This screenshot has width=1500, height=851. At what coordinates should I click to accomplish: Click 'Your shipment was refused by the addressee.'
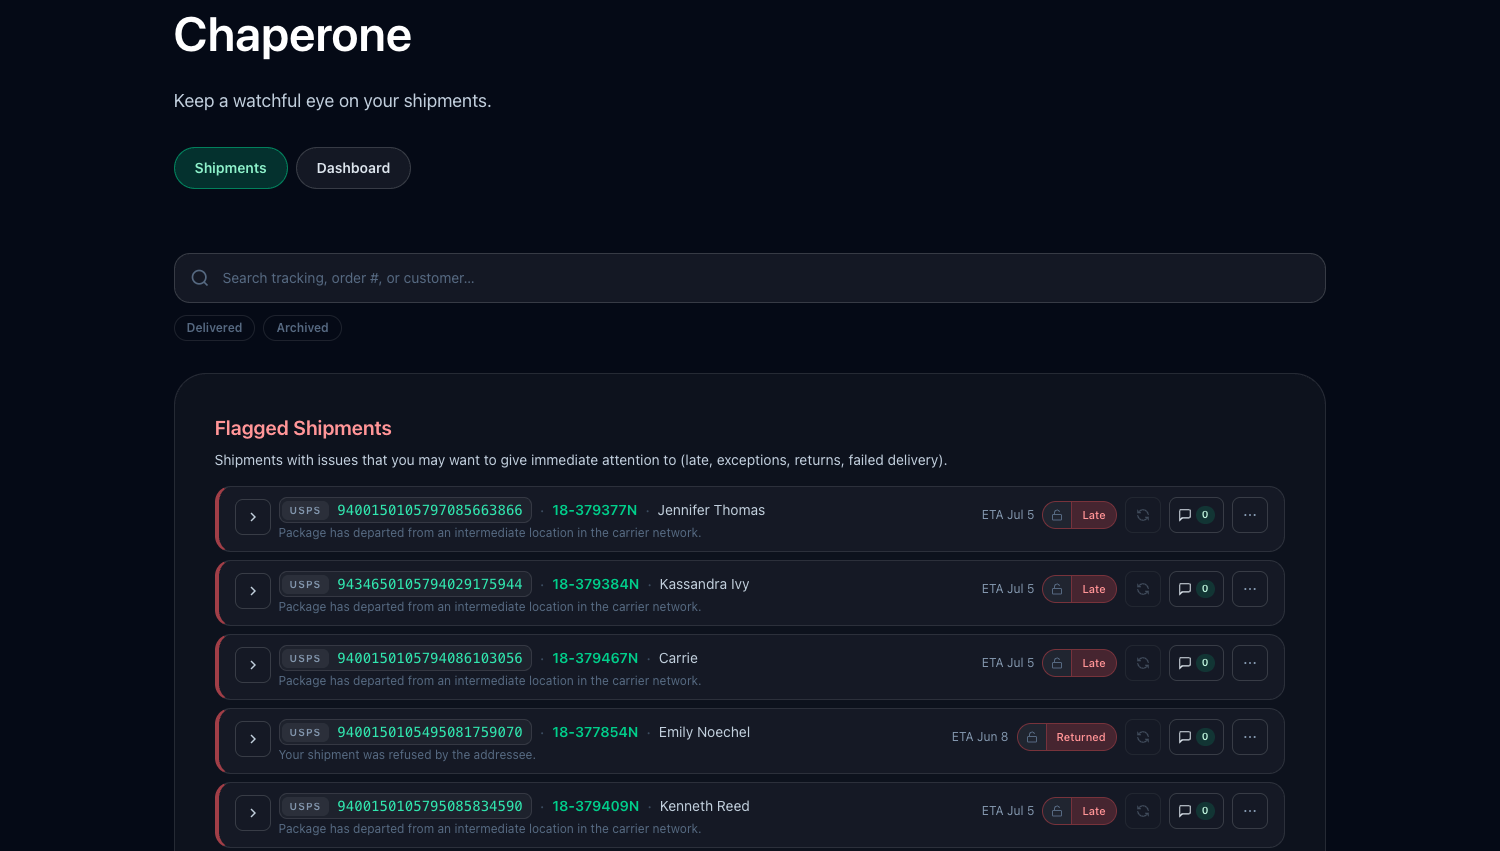[407, 755]
